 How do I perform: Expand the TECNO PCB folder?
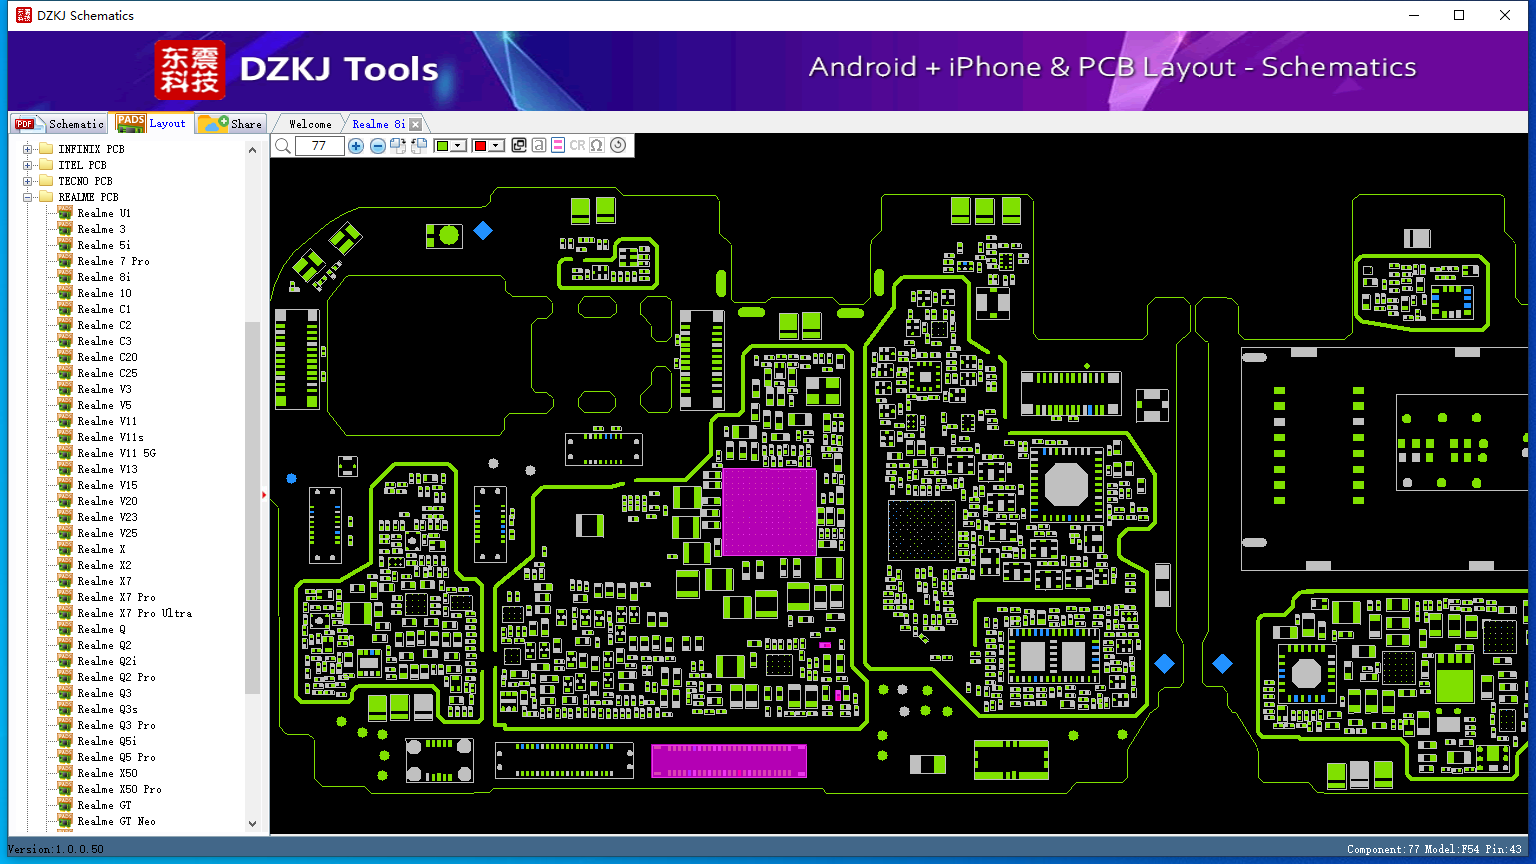(x=28, y=181)
